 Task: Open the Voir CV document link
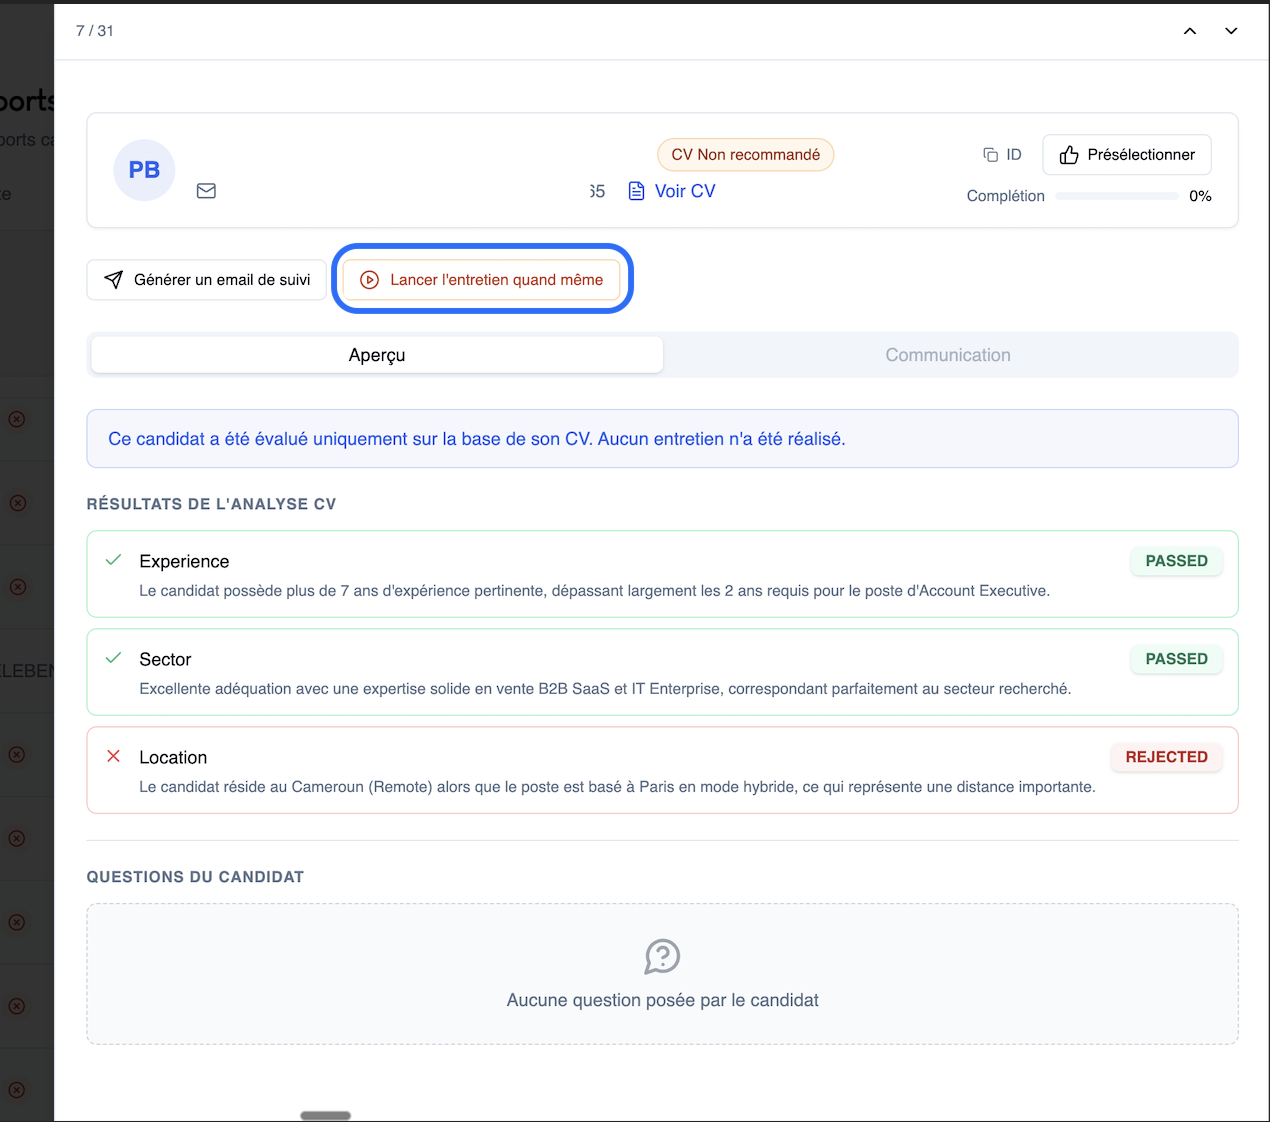672,191
